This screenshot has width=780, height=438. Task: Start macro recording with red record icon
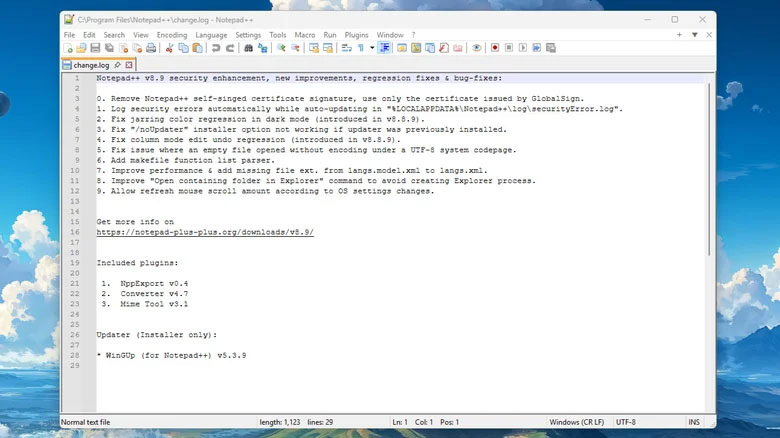(x=495, y=48)
